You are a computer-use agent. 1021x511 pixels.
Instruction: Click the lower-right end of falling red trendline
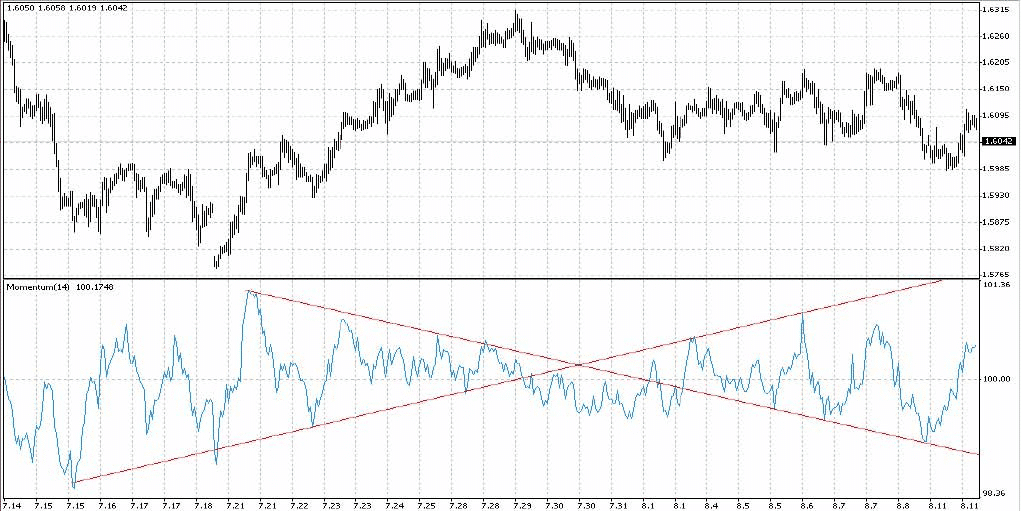(x=976, y=453)
